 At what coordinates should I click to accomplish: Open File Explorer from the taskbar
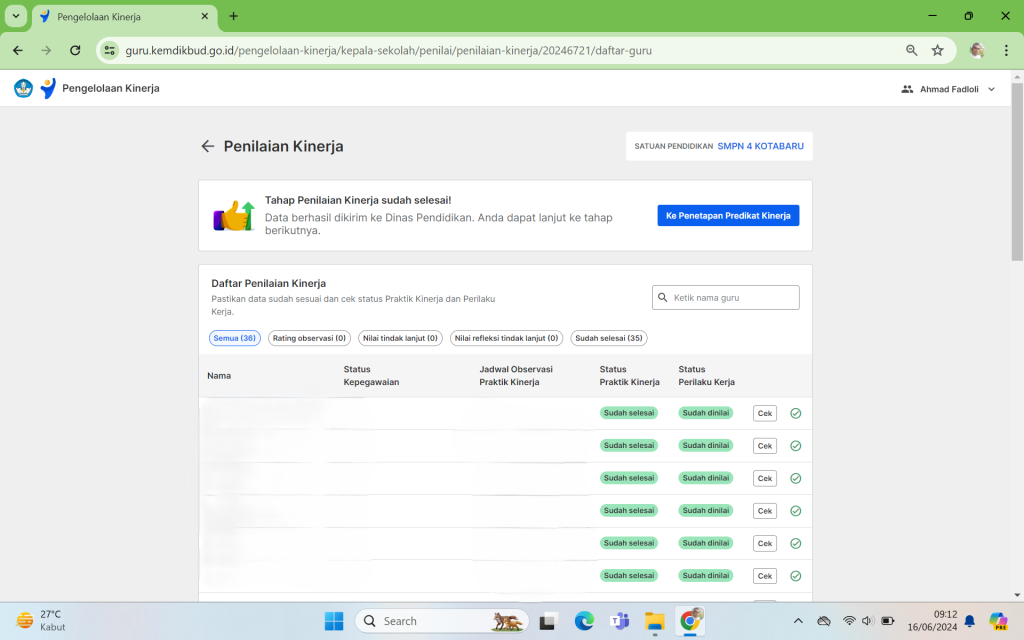(x=654, y=621)
